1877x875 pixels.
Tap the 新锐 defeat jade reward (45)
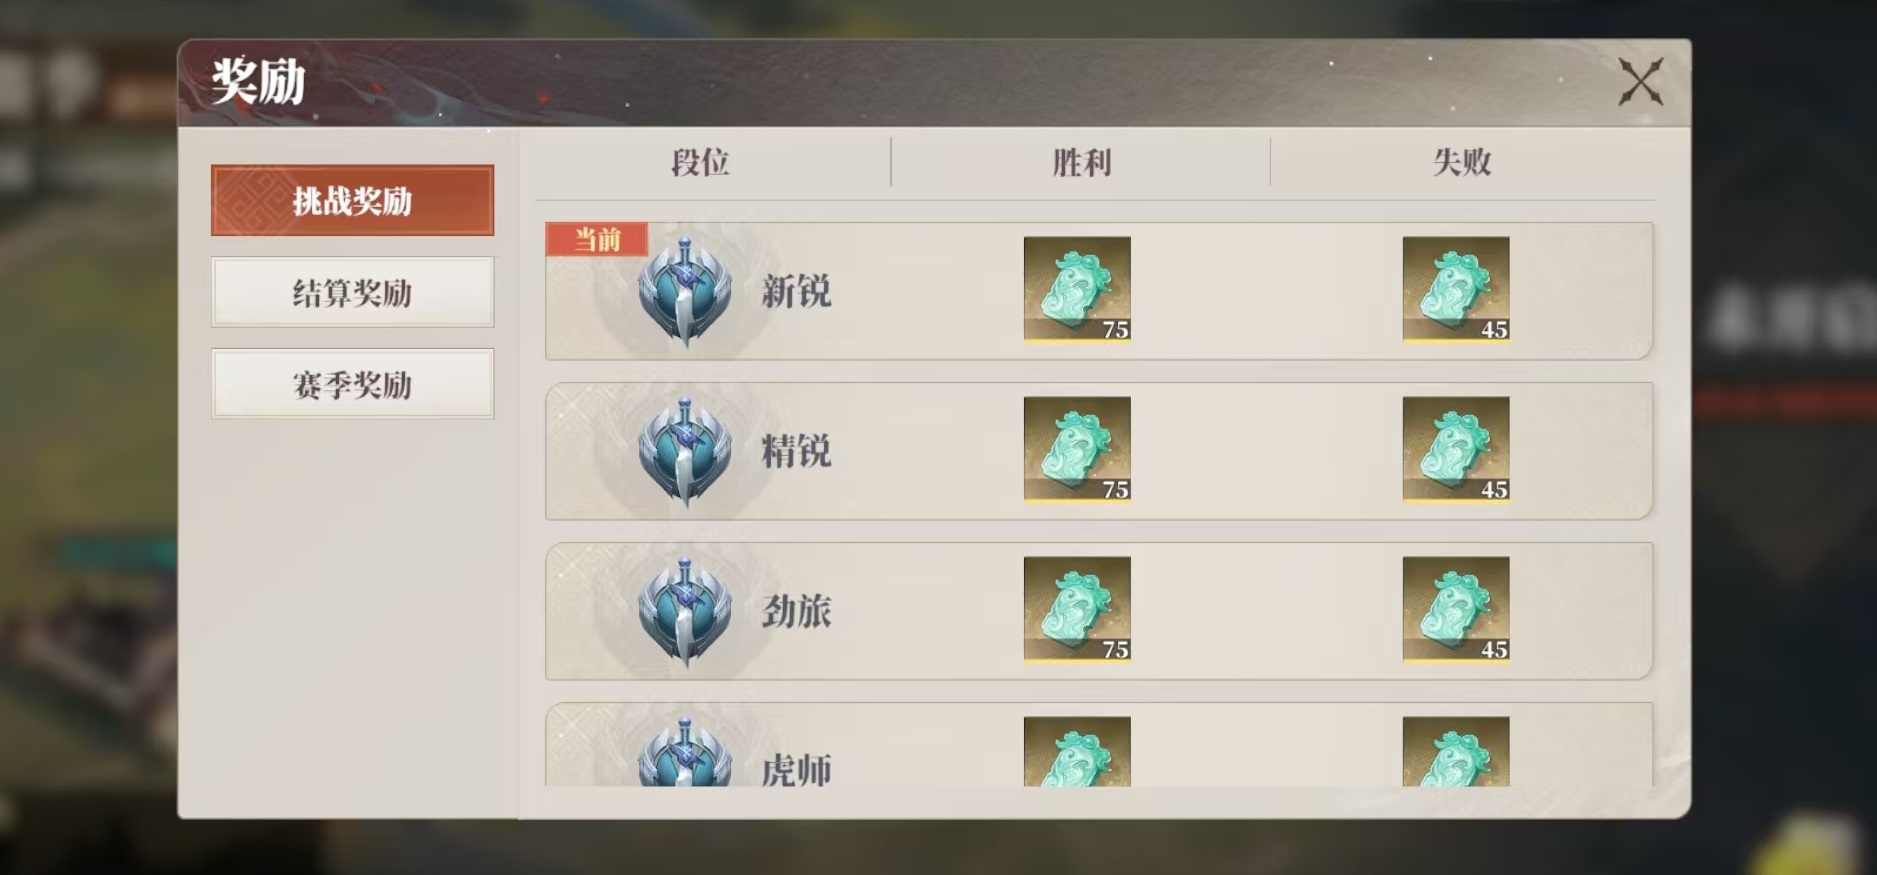tap(1456, 290)
